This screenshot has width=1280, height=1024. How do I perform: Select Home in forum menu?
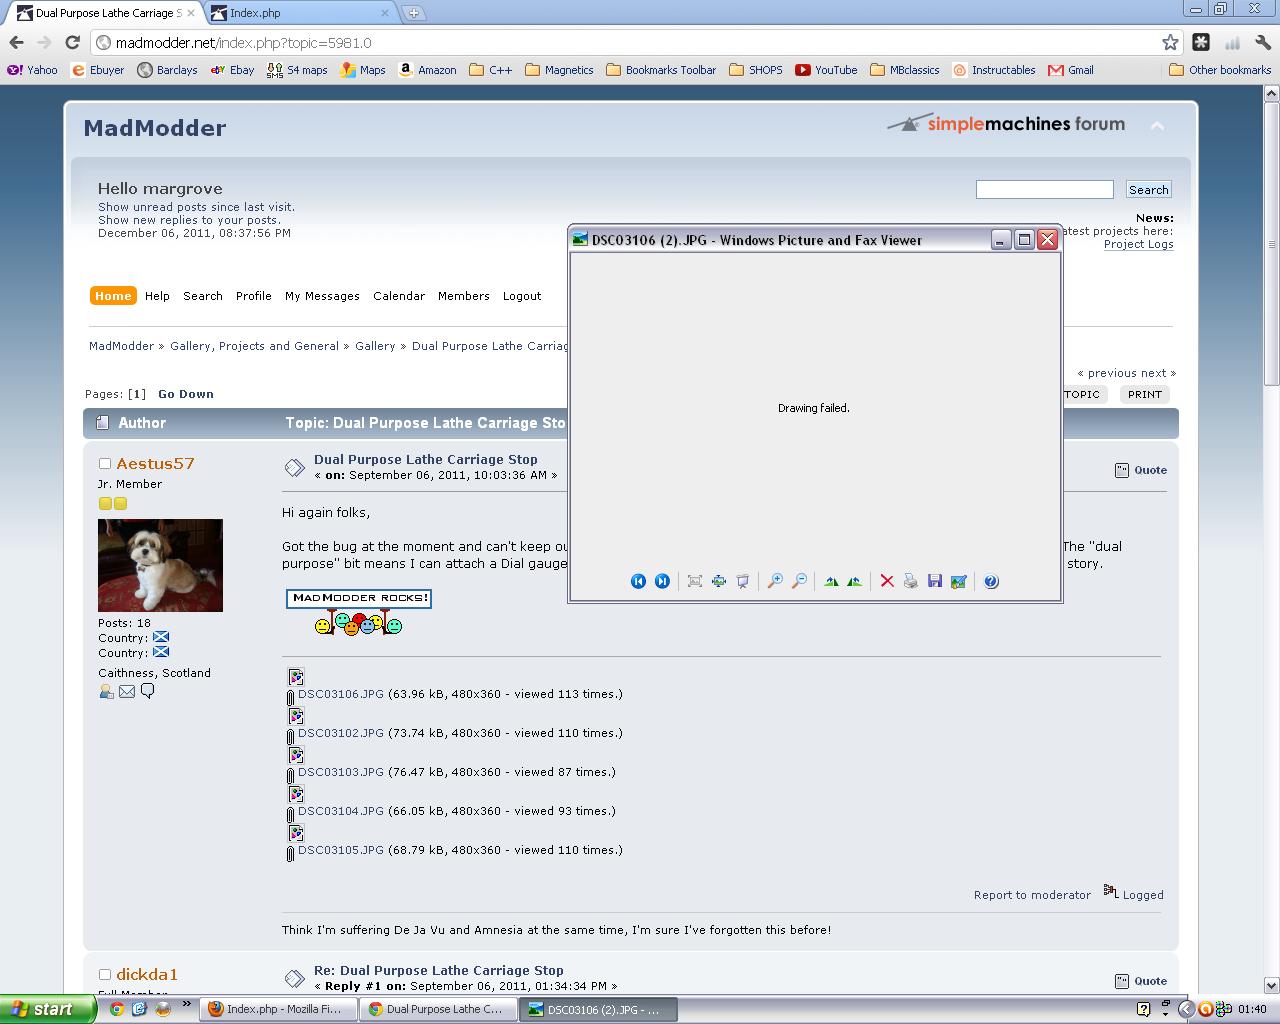[113, 296]
